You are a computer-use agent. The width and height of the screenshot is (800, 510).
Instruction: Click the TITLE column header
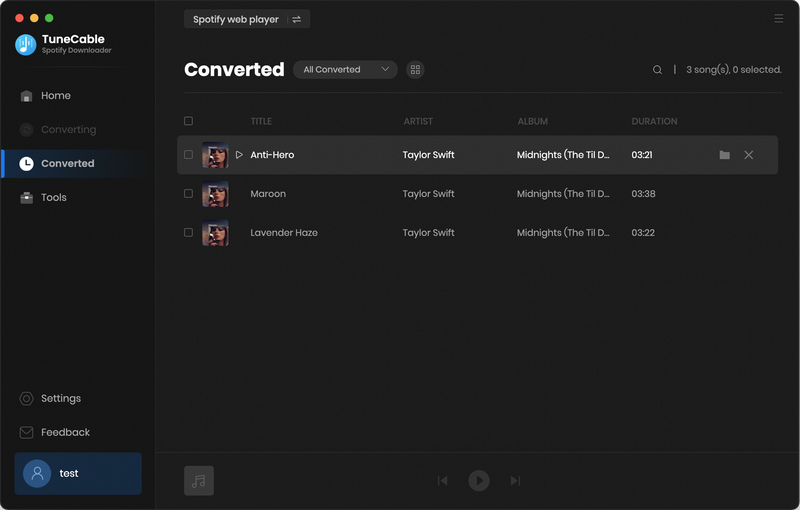pos(261,121)
